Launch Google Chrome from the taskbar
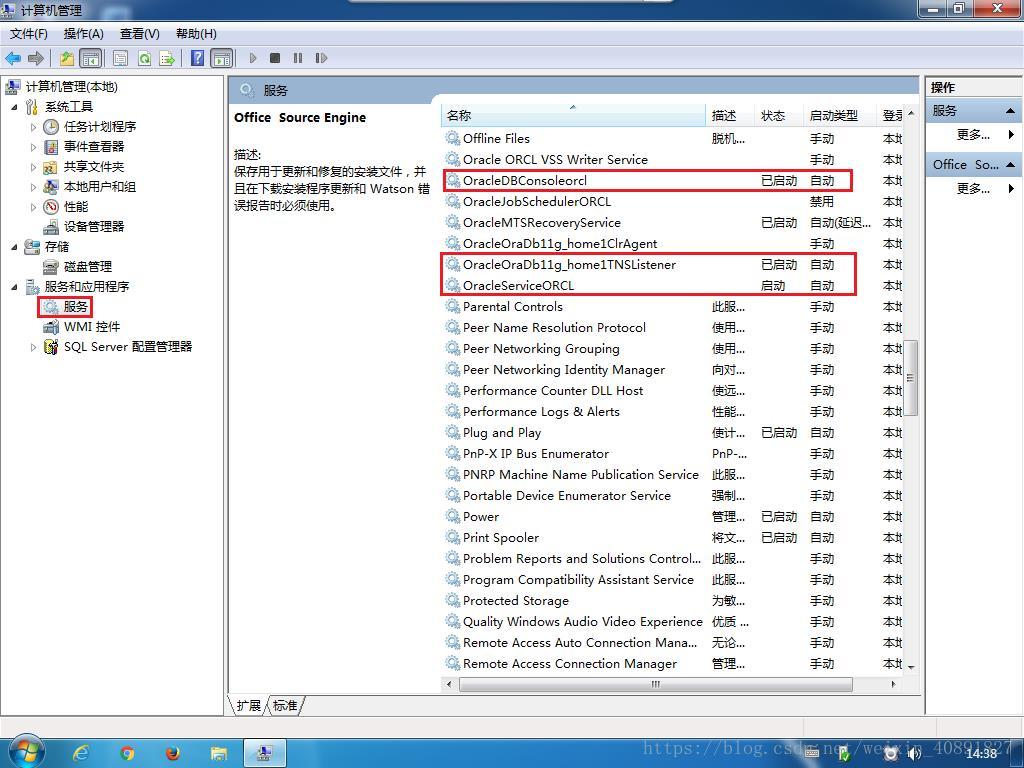 click(x=127, y=754)
